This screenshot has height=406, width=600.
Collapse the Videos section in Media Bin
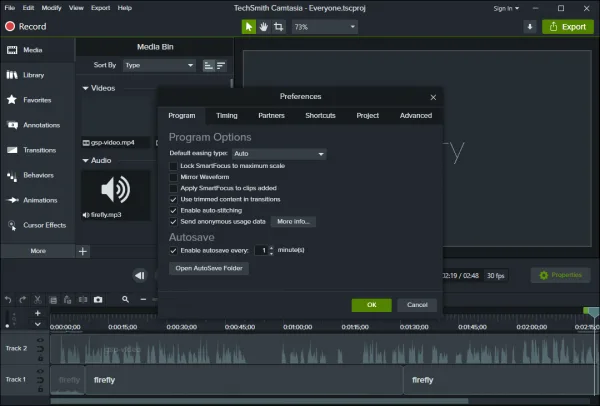click(85, 88)
